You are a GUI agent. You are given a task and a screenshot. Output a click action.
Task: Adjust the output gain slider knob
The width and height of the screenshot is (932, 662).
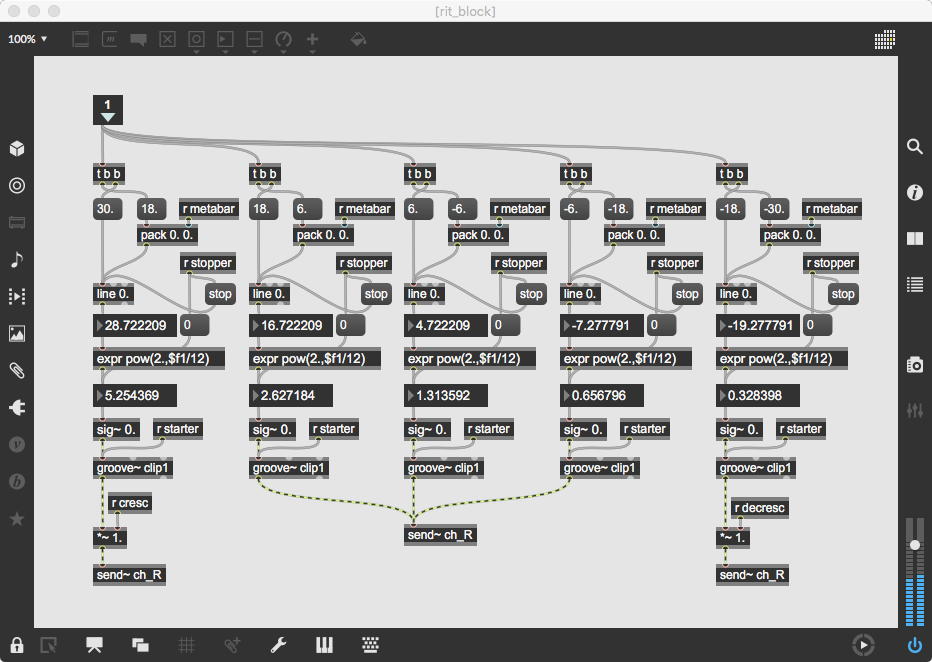(x=915, y=545)
